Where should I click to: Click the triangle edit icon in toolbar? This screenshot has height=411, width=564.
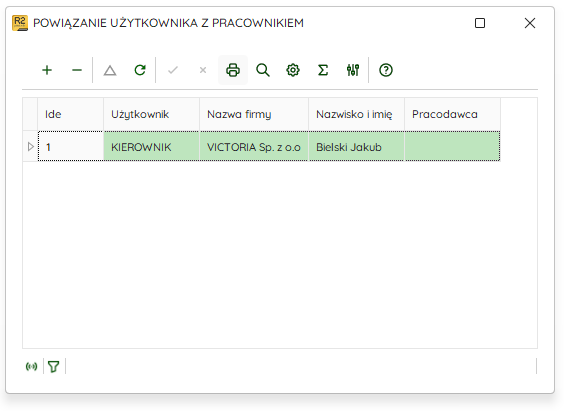coord(110,70)
